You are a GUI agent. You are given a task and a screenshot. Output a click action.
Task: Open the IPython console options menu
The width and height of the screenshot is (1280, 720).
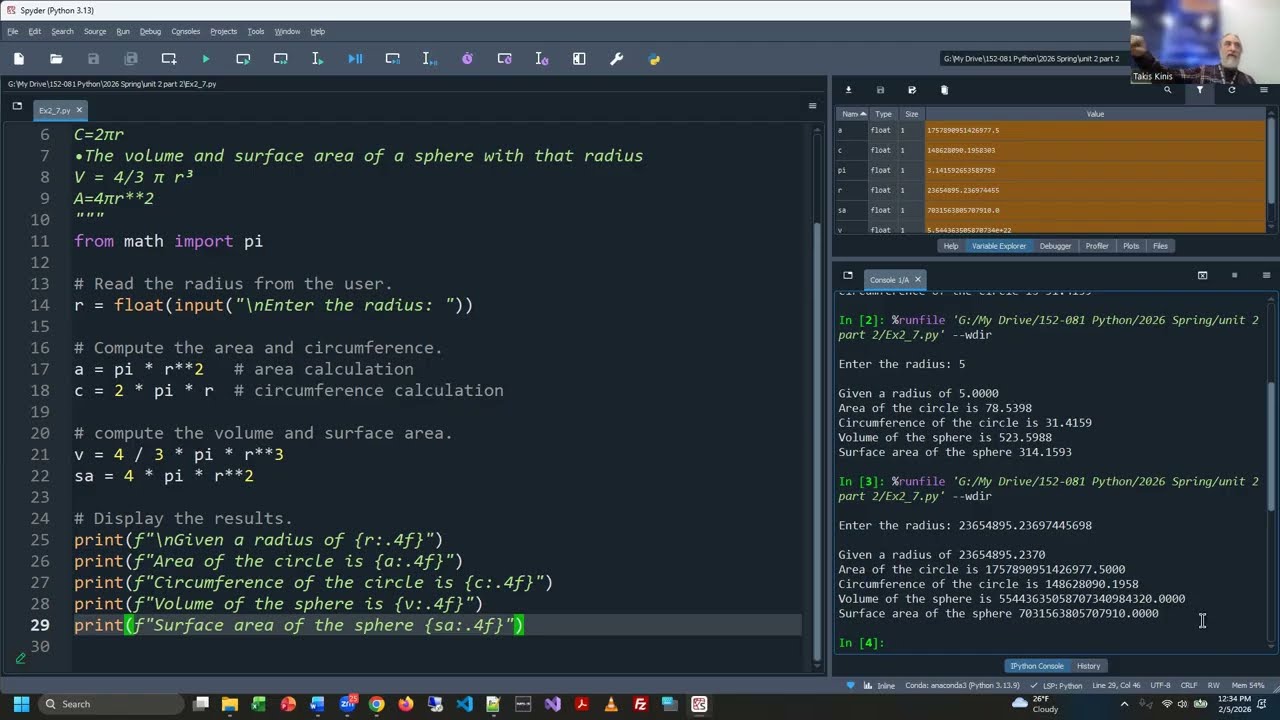(x=1266, y=275)
